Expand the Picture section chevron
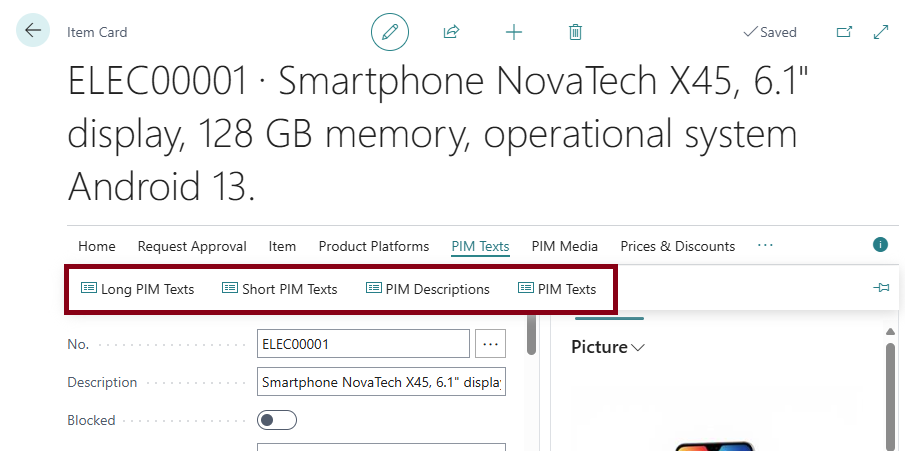This screenshot has height=451, width=905. click(639, 348)
